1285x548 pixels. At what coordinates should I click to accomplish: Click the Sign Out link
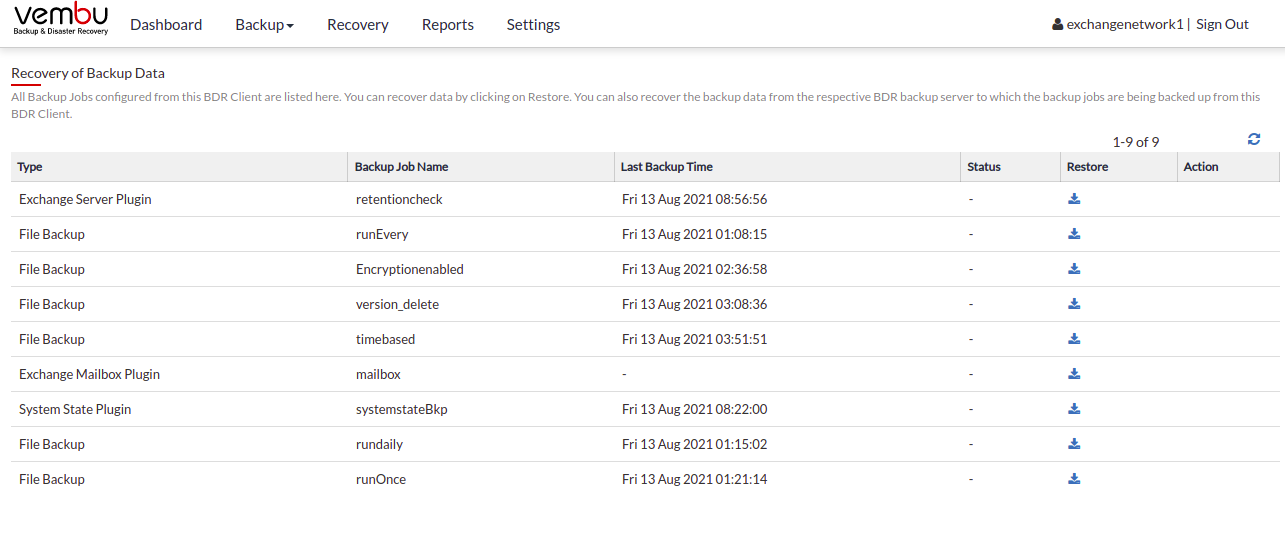tap(1222, 24)
